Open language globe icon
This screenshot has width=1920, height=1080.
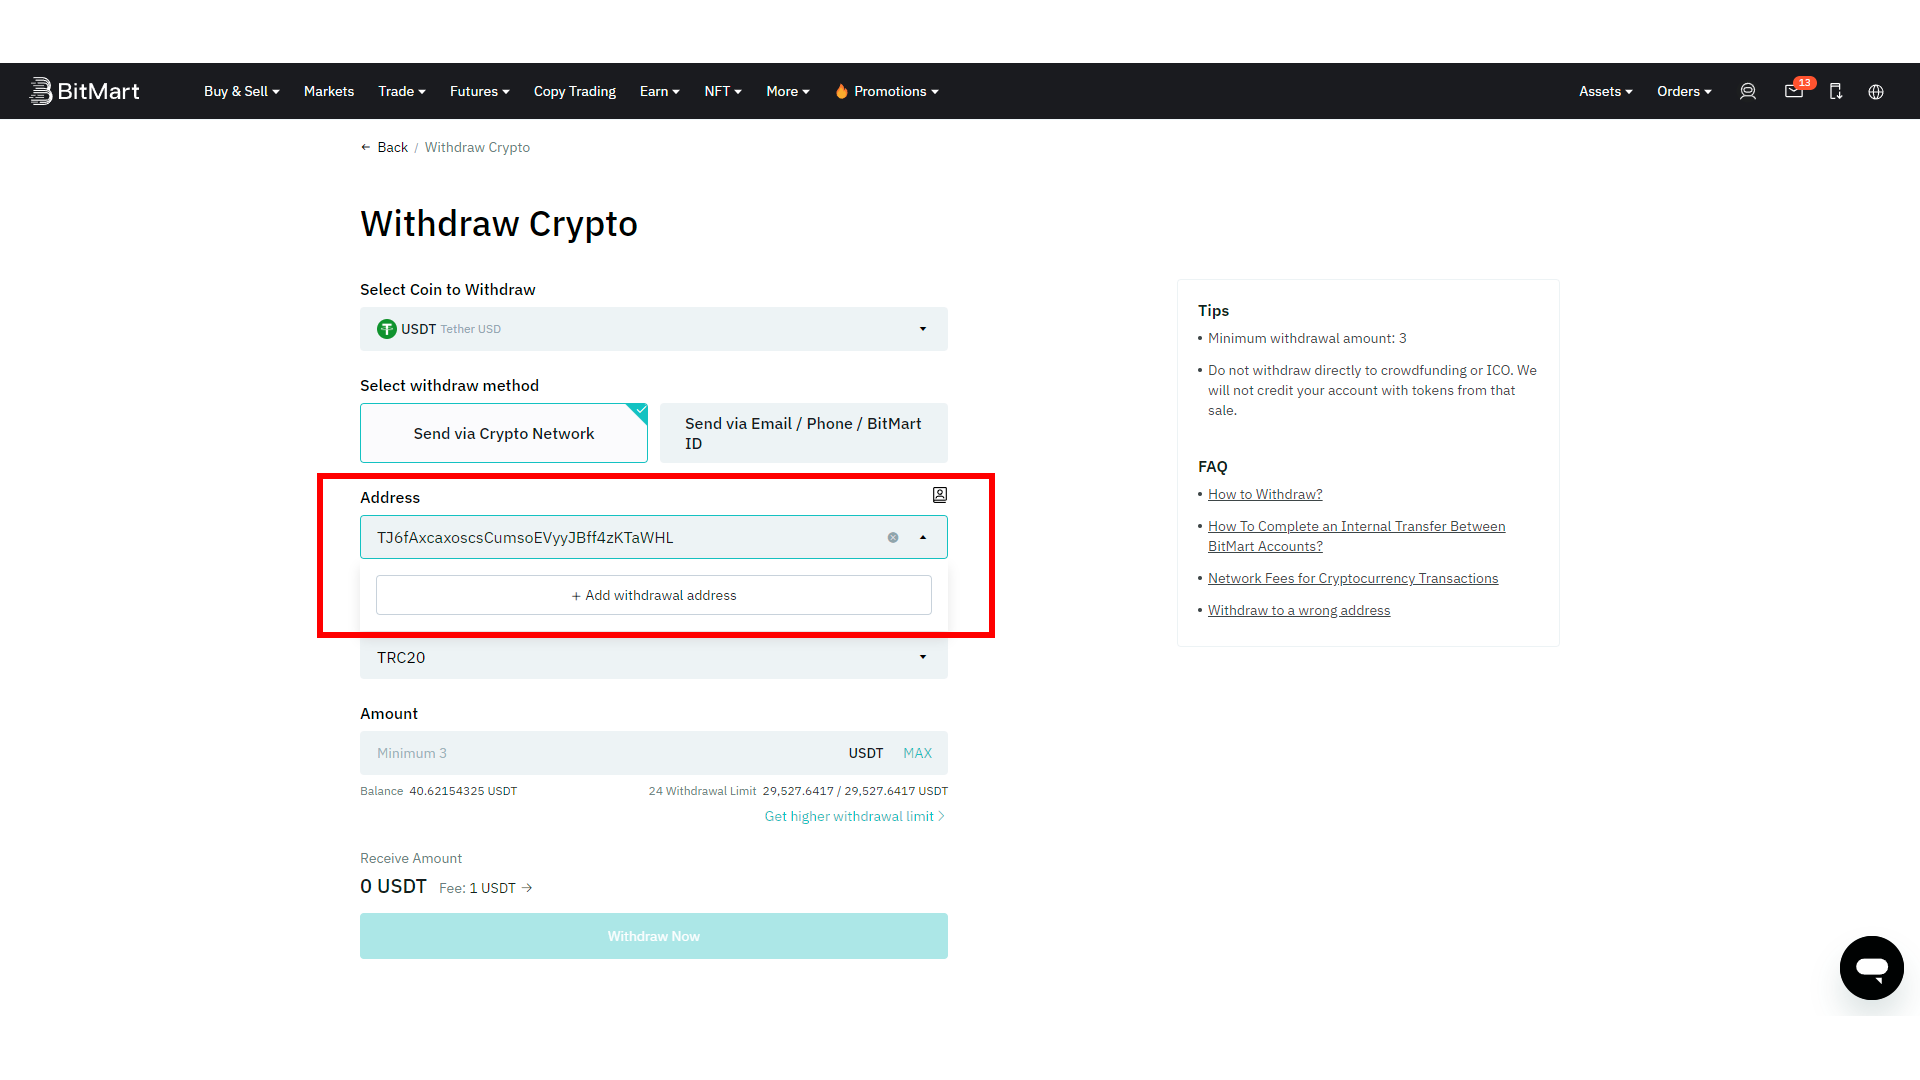(1876, 91)
